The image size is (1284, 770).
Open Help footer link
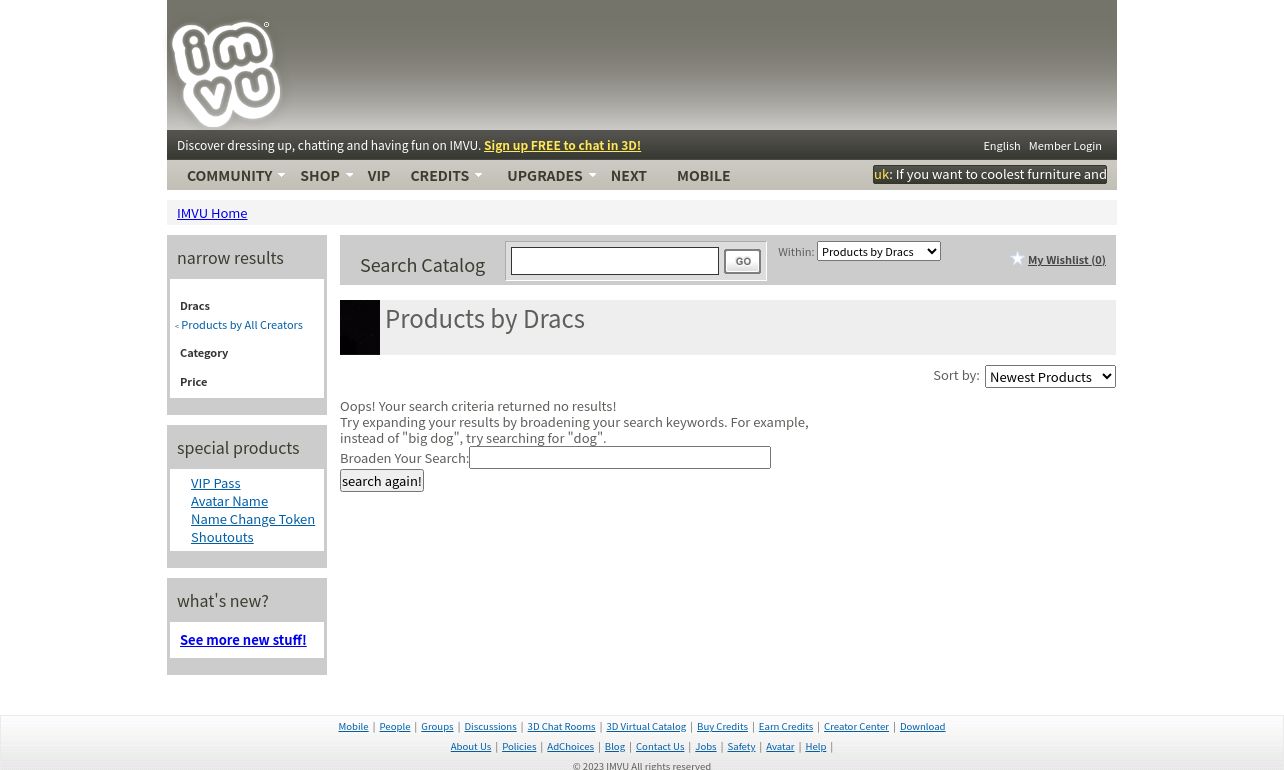pyautogui.click(x=816, y=747)
